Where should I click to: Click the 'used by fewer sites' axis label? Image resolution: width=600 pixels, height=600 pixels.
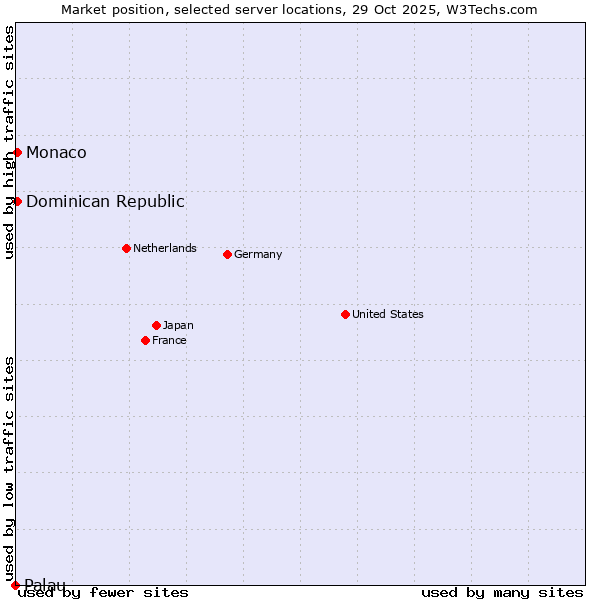tap(104, 592)
